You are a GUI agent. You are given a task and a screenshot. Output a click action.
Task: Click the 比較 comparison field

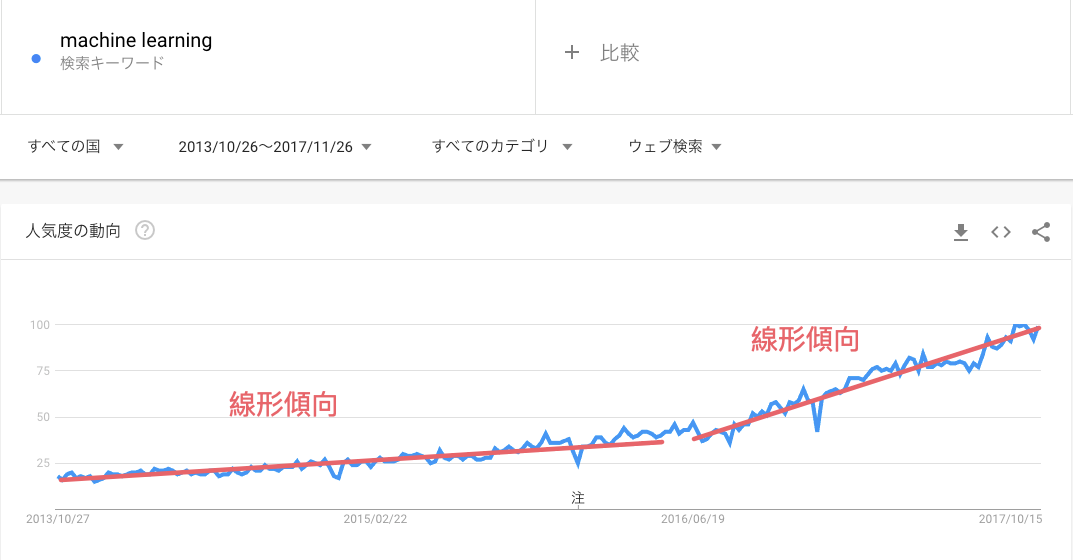pos(620,53)
